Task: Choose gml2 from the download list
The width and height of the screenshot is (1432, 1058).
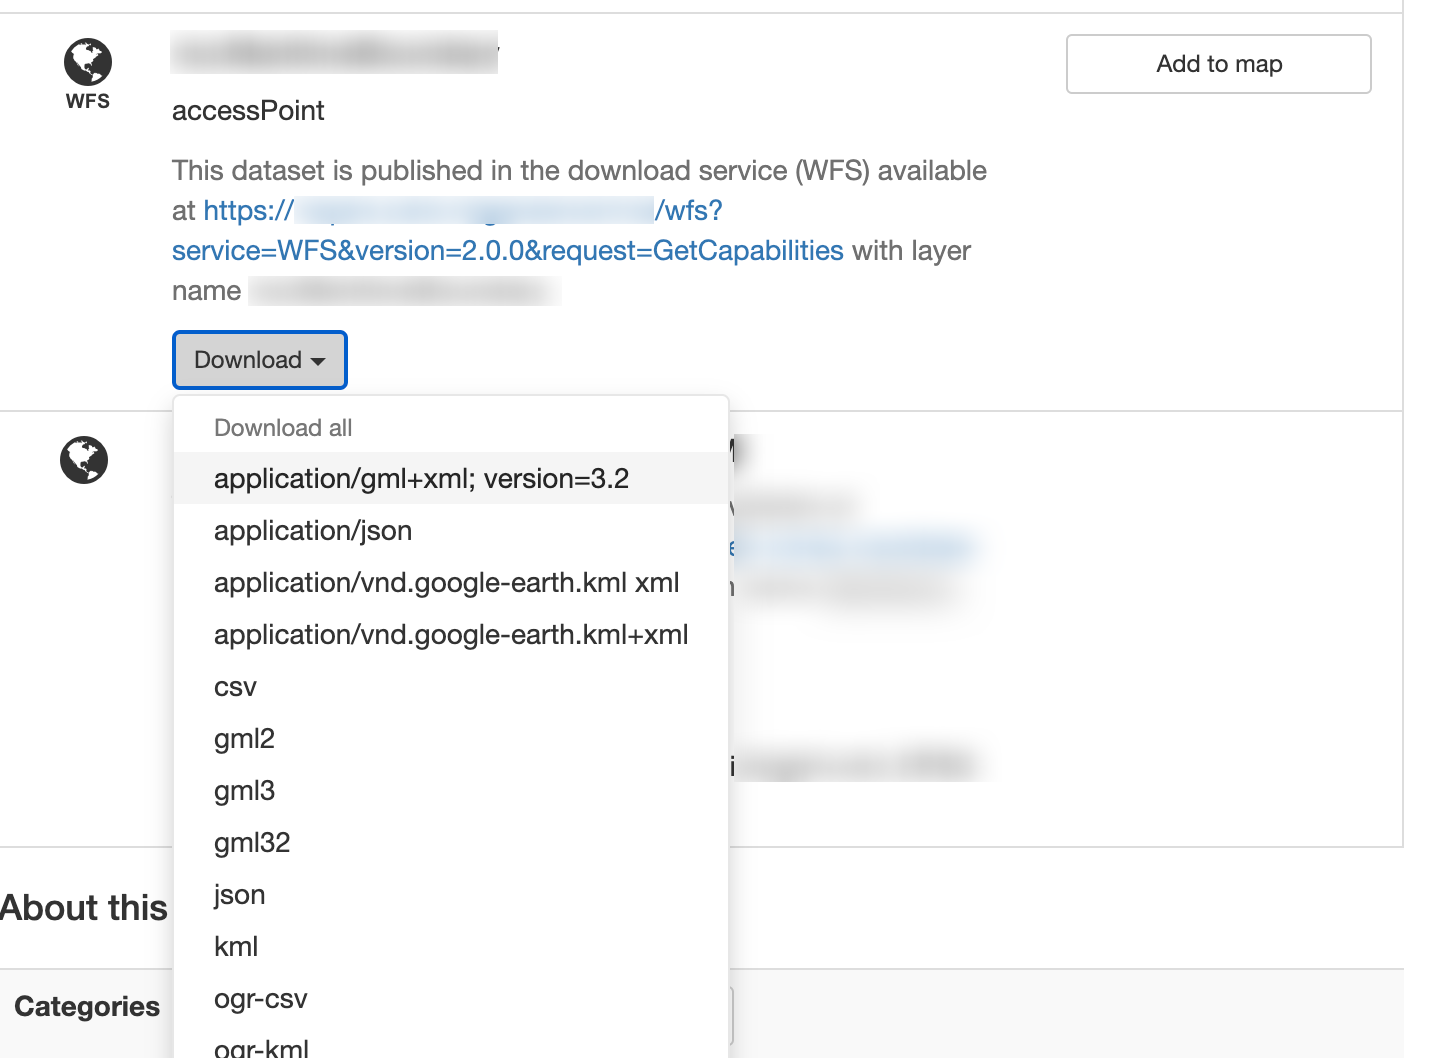Action: point(451,738)
